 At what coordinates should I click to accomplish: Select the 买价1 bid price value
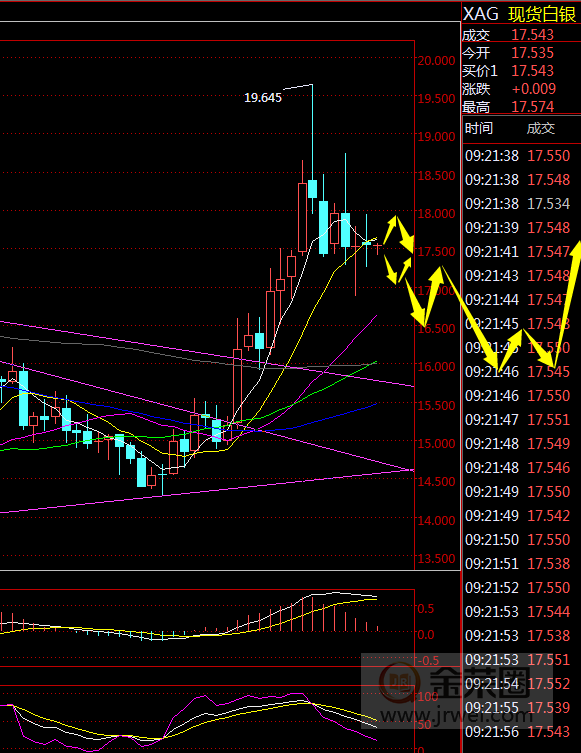(x=532, y=71)
